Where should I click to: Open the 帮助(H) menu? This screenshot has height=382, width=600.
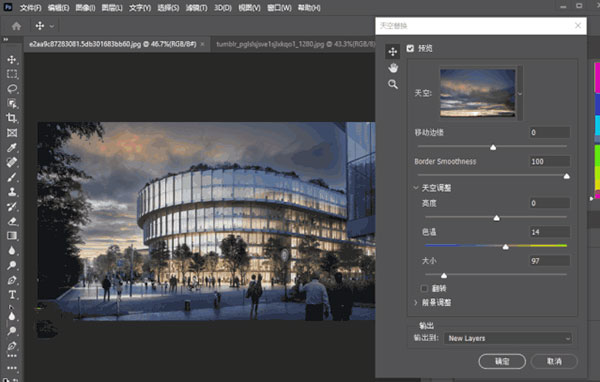tap(309, 8)
